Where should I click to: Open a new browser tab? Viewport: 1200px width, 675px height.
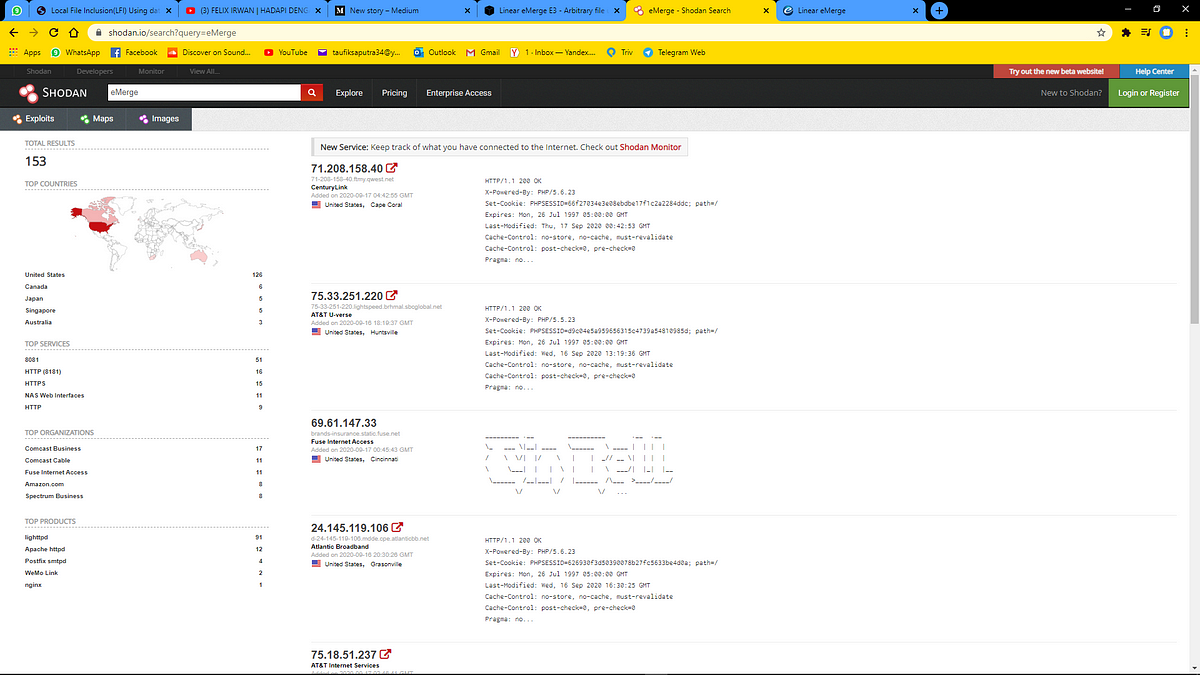(939, 10)
